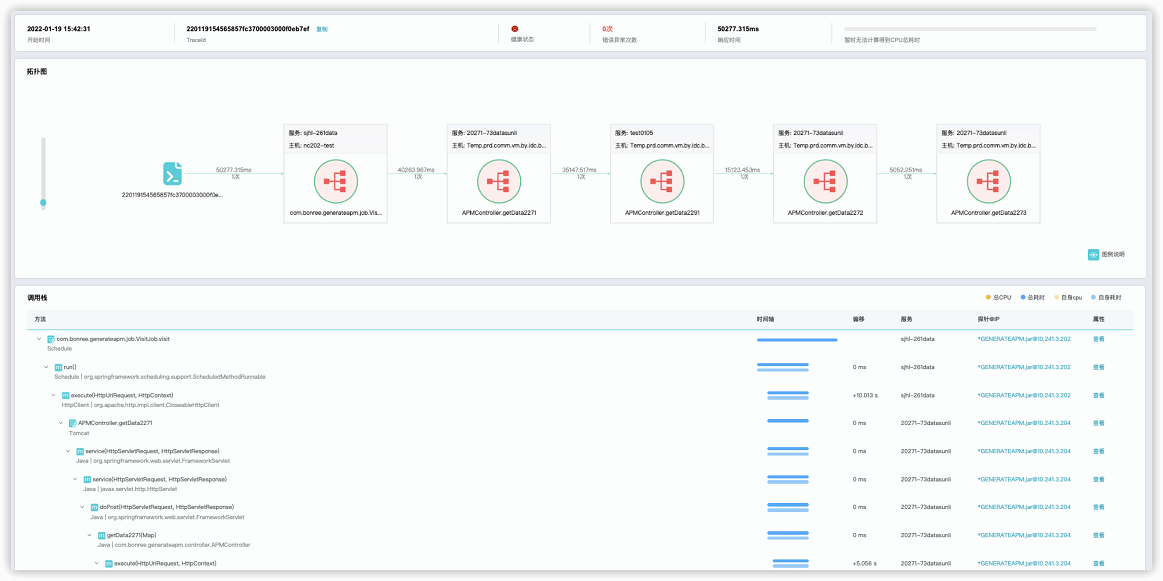Toggle the 总耗时 legend series
Image resolution: width=1163 pixels, height=581 pixels.
[x=1033, y=297]
